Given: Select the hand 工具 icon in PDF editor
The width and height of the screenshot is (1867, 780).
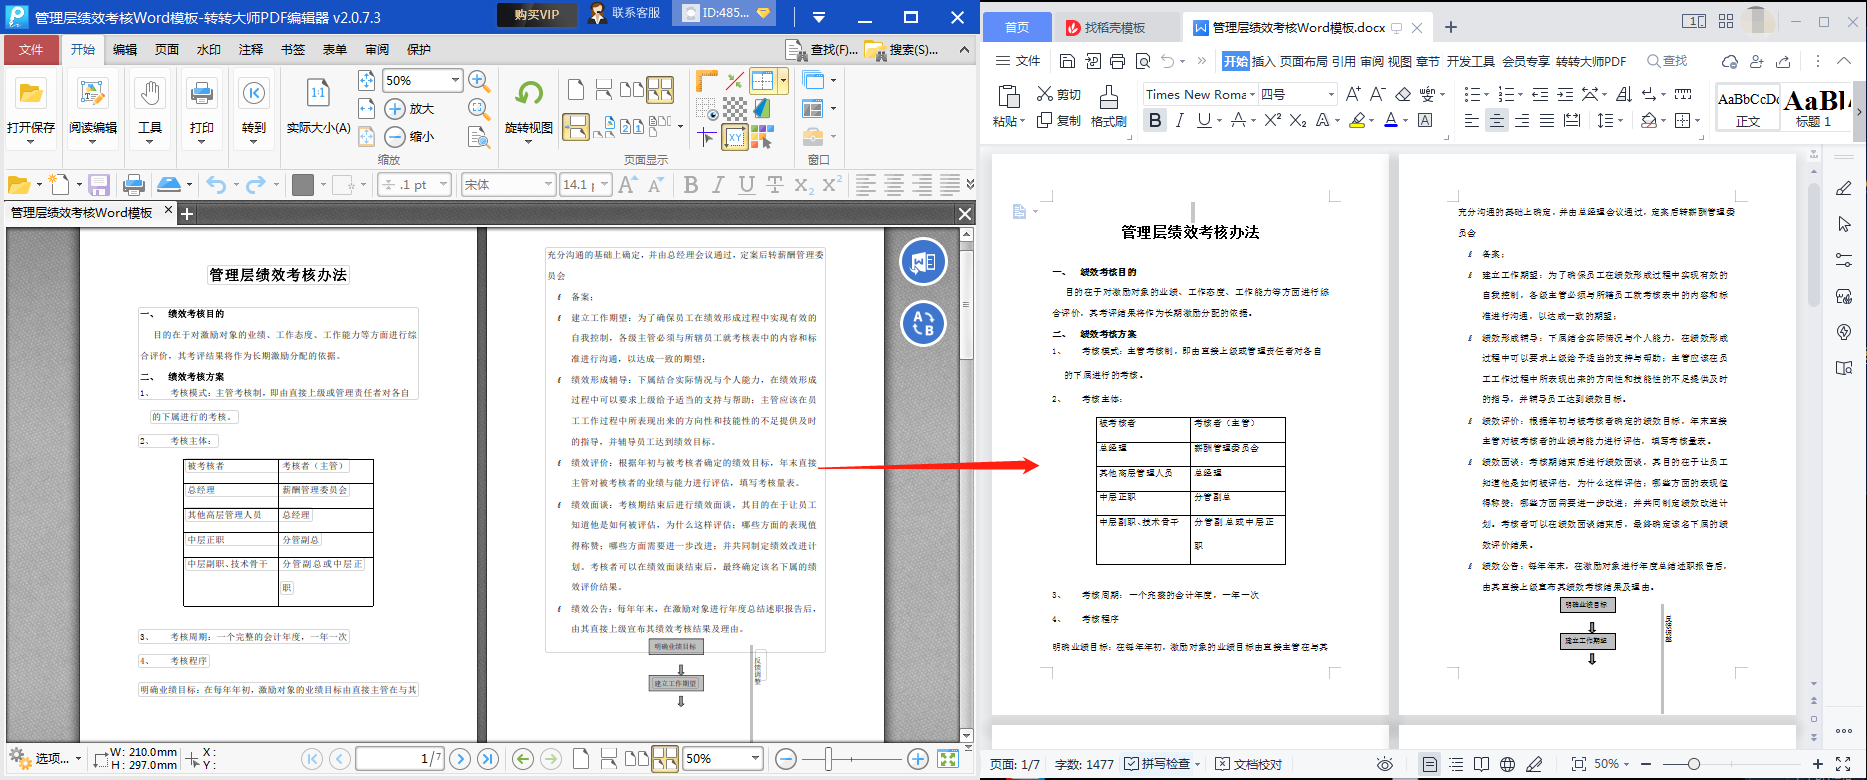Looking at the screenshot, I should (x=150, y=95).
